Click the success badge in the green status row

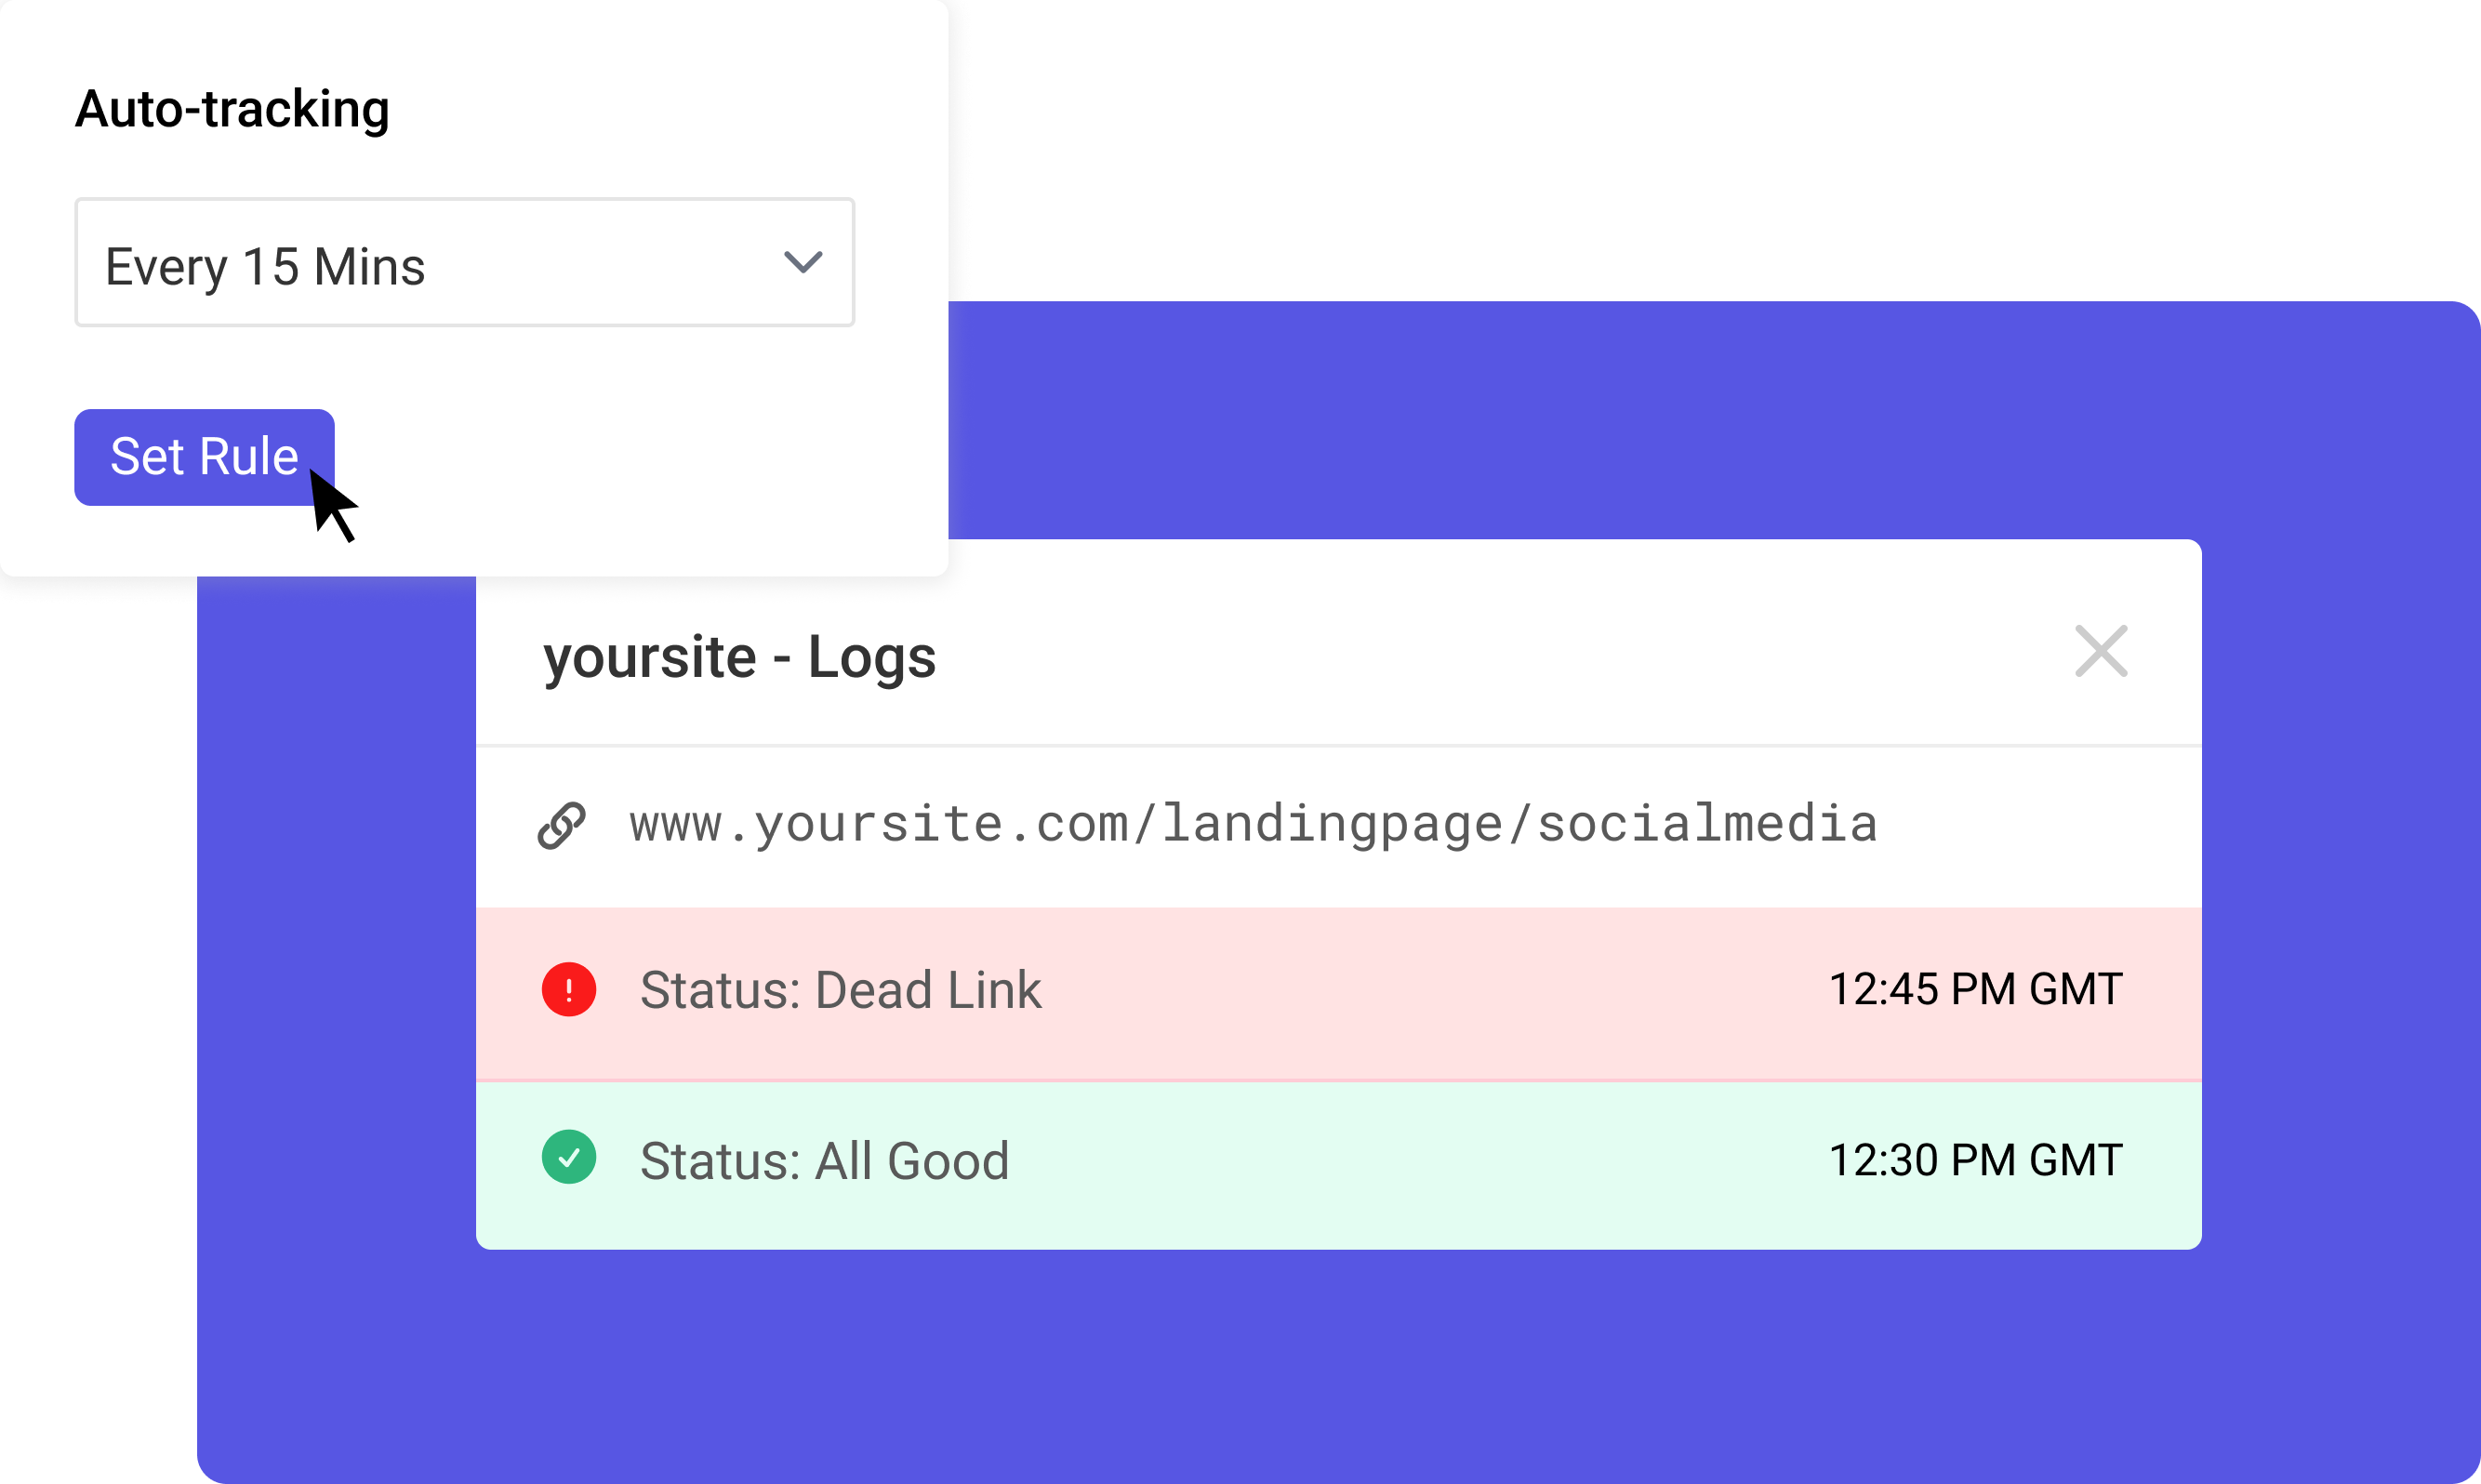pyautogui.click(x=568, y=1158)
